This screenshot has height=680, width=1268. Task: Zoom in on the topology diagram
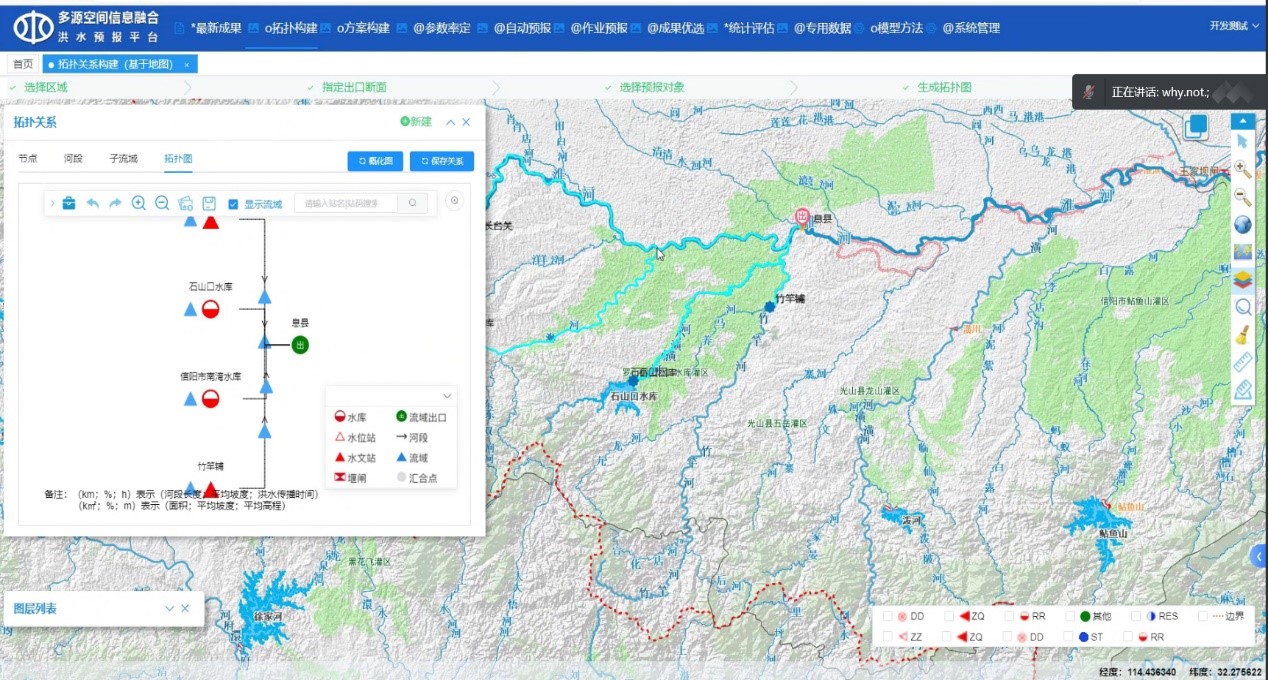(x=139, y=203)
